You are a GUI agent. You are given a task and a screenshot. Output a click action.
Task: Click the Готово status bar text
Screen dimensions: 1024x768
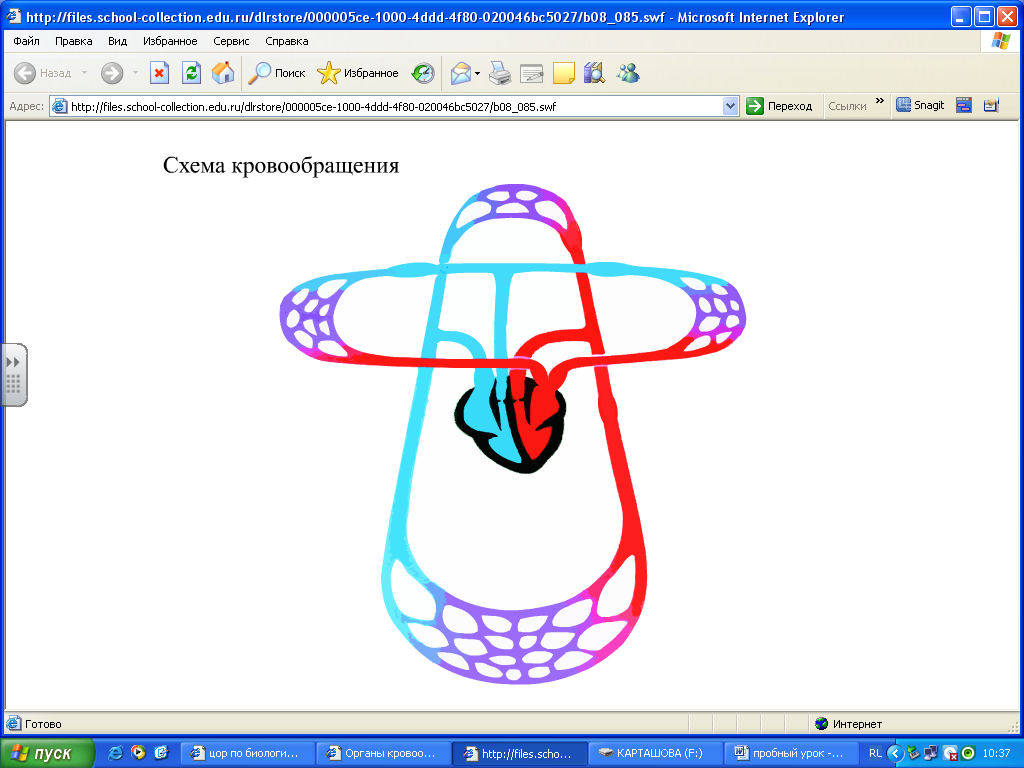tap(43, 724)
